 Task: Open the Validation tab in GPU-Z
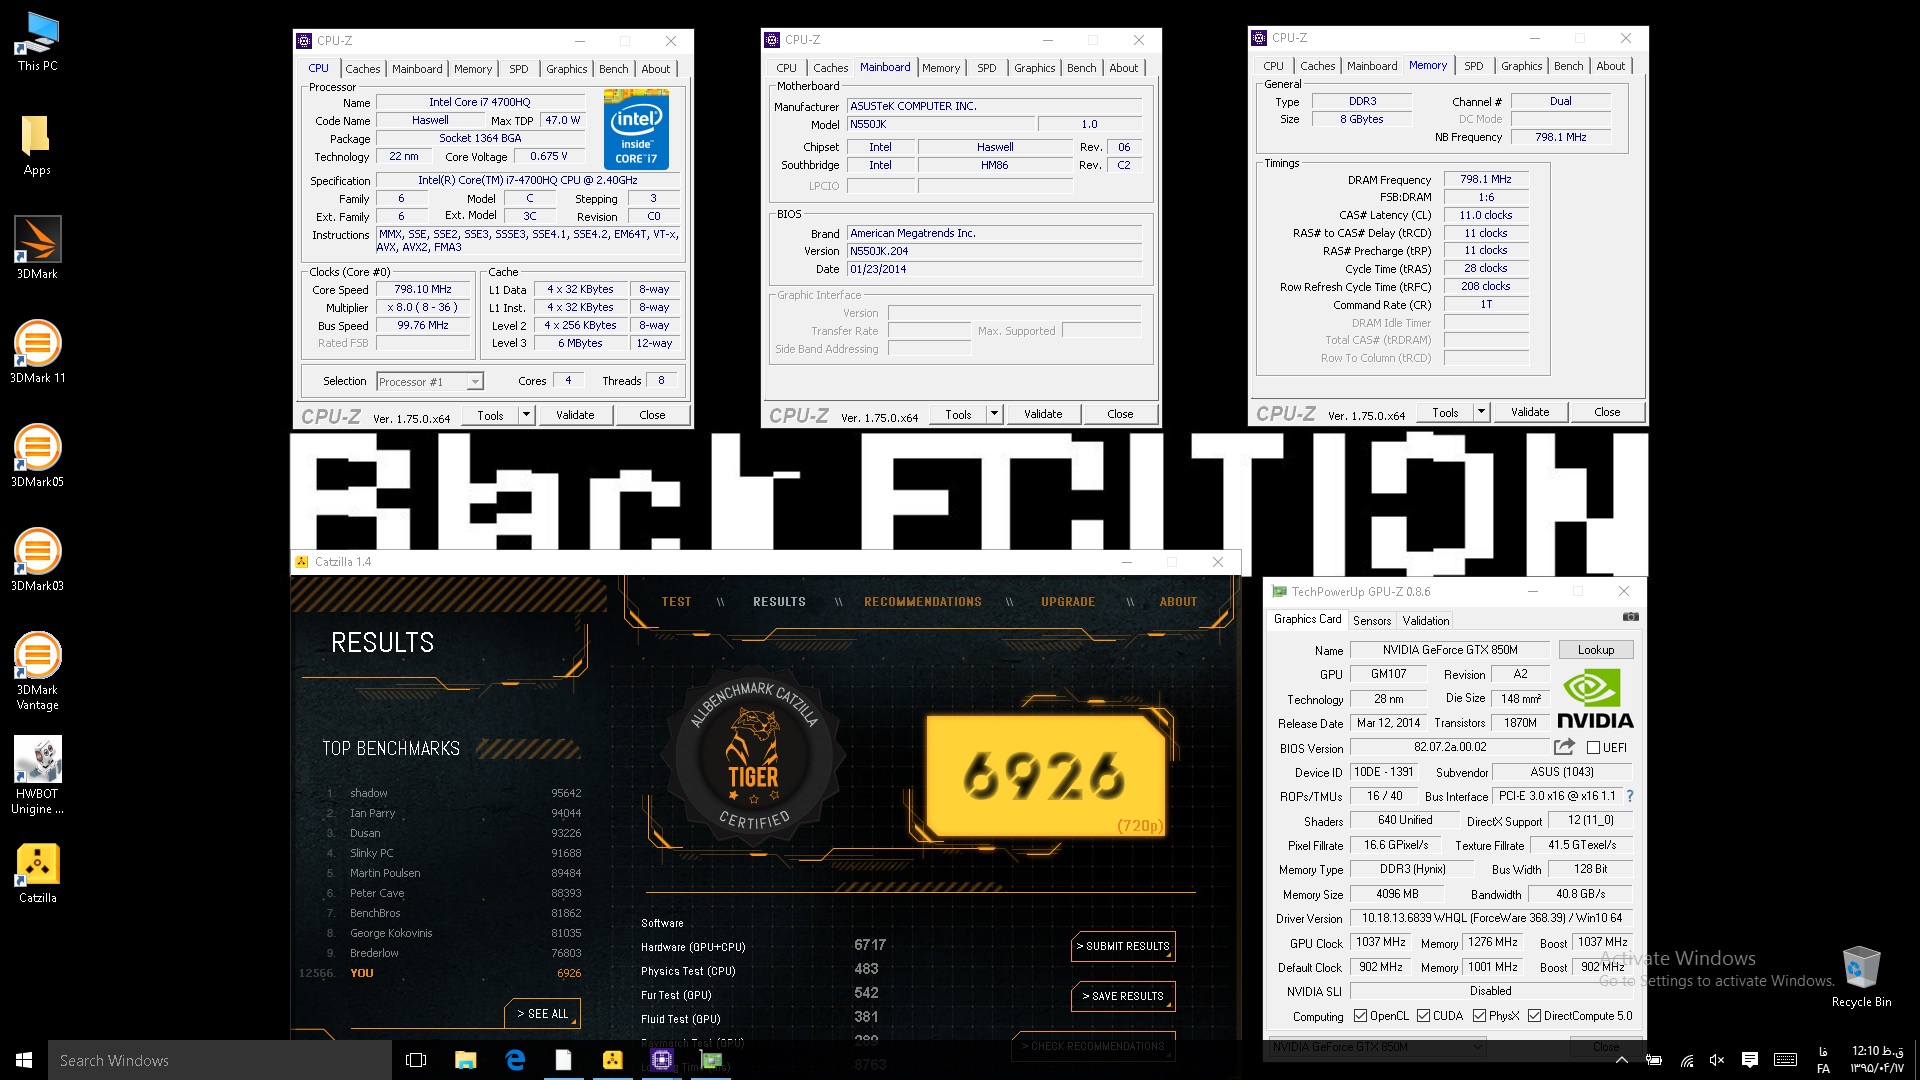click(x=1425, y=621)
